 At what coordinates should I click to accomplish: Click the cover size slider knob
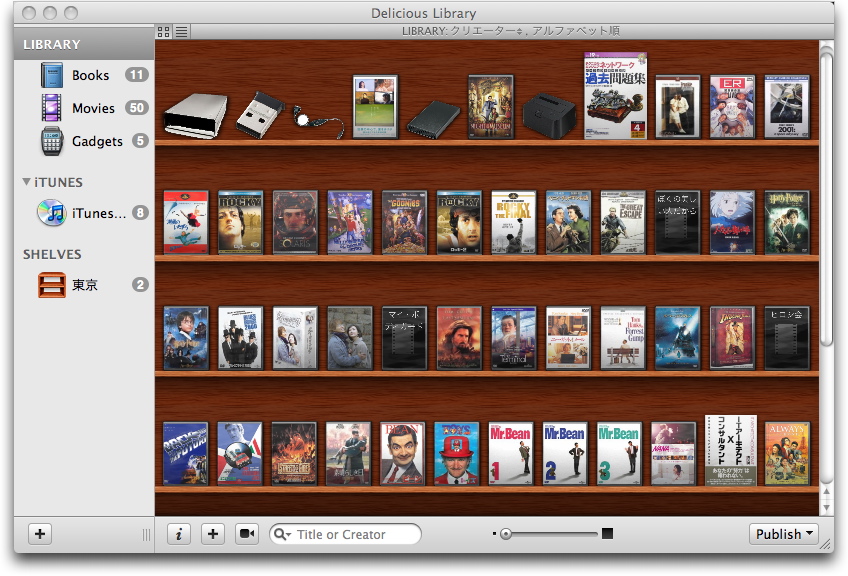[506, 534]
